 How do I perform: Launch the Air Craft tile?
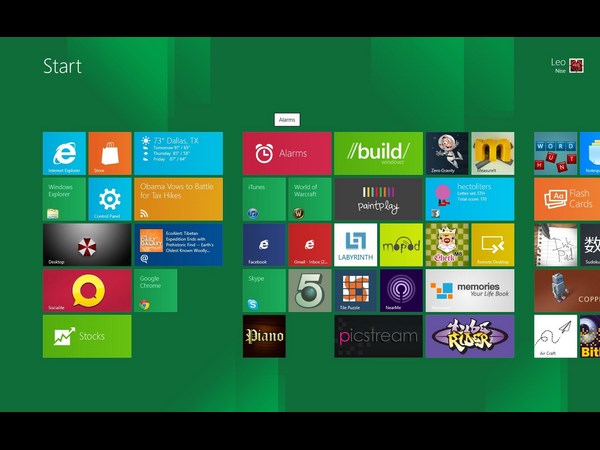(x=556, y=336)
